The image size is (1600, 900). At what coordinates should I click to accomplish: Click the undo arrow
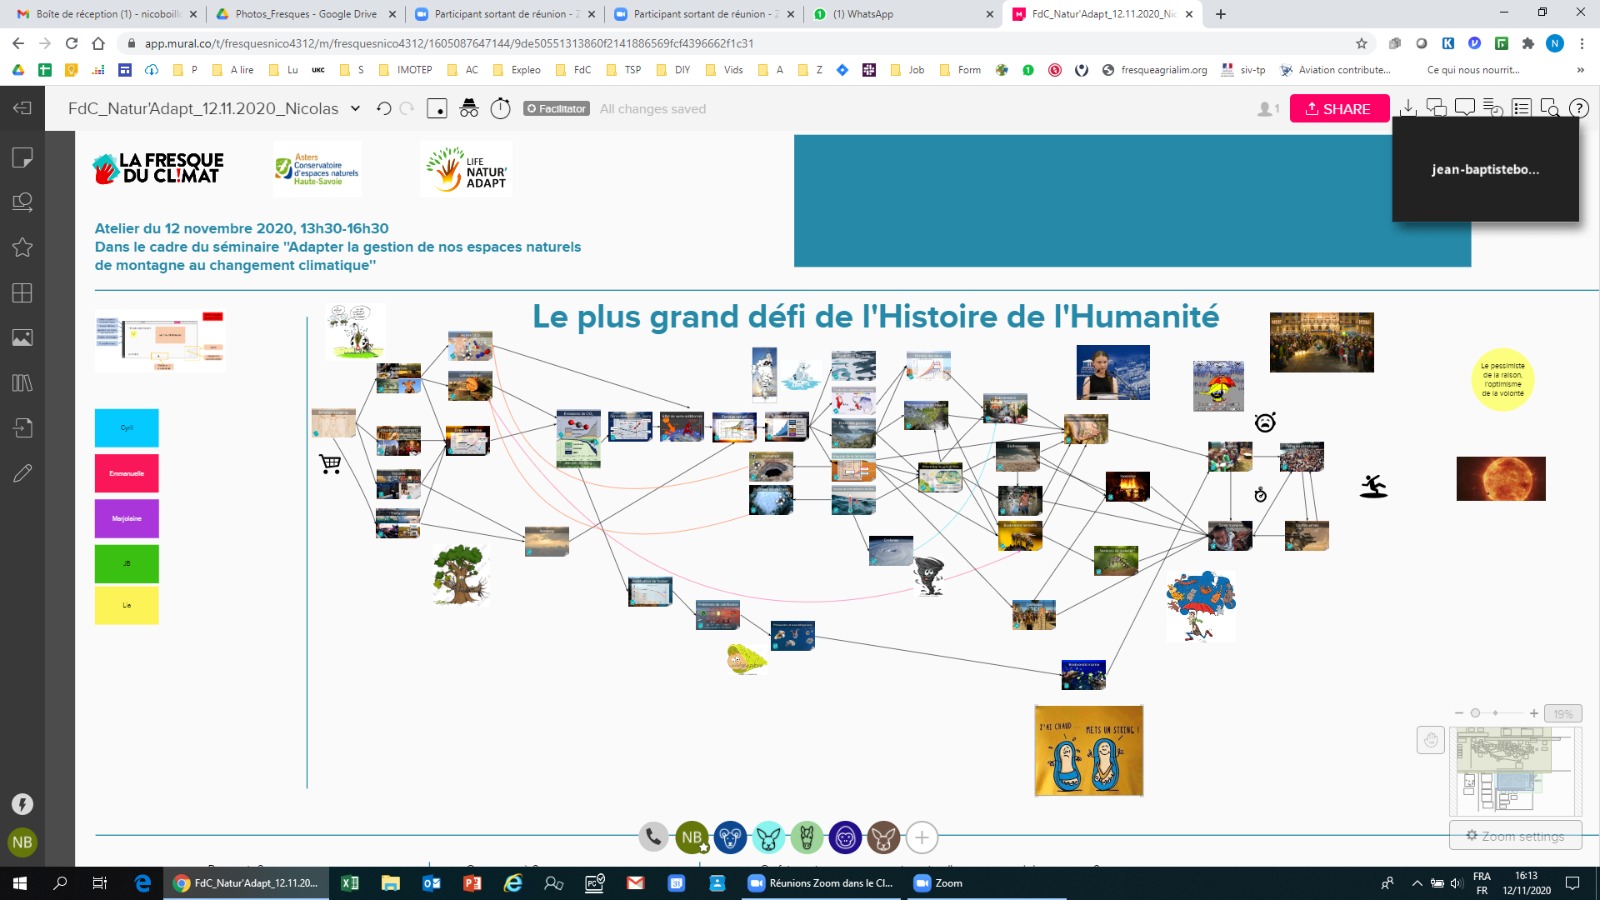coord(383,109)
